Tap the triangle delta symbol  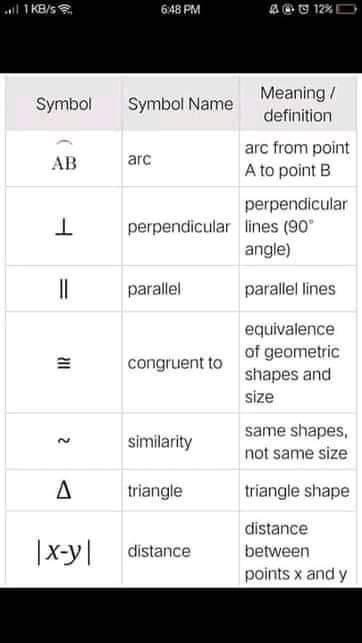click(64, 491)
